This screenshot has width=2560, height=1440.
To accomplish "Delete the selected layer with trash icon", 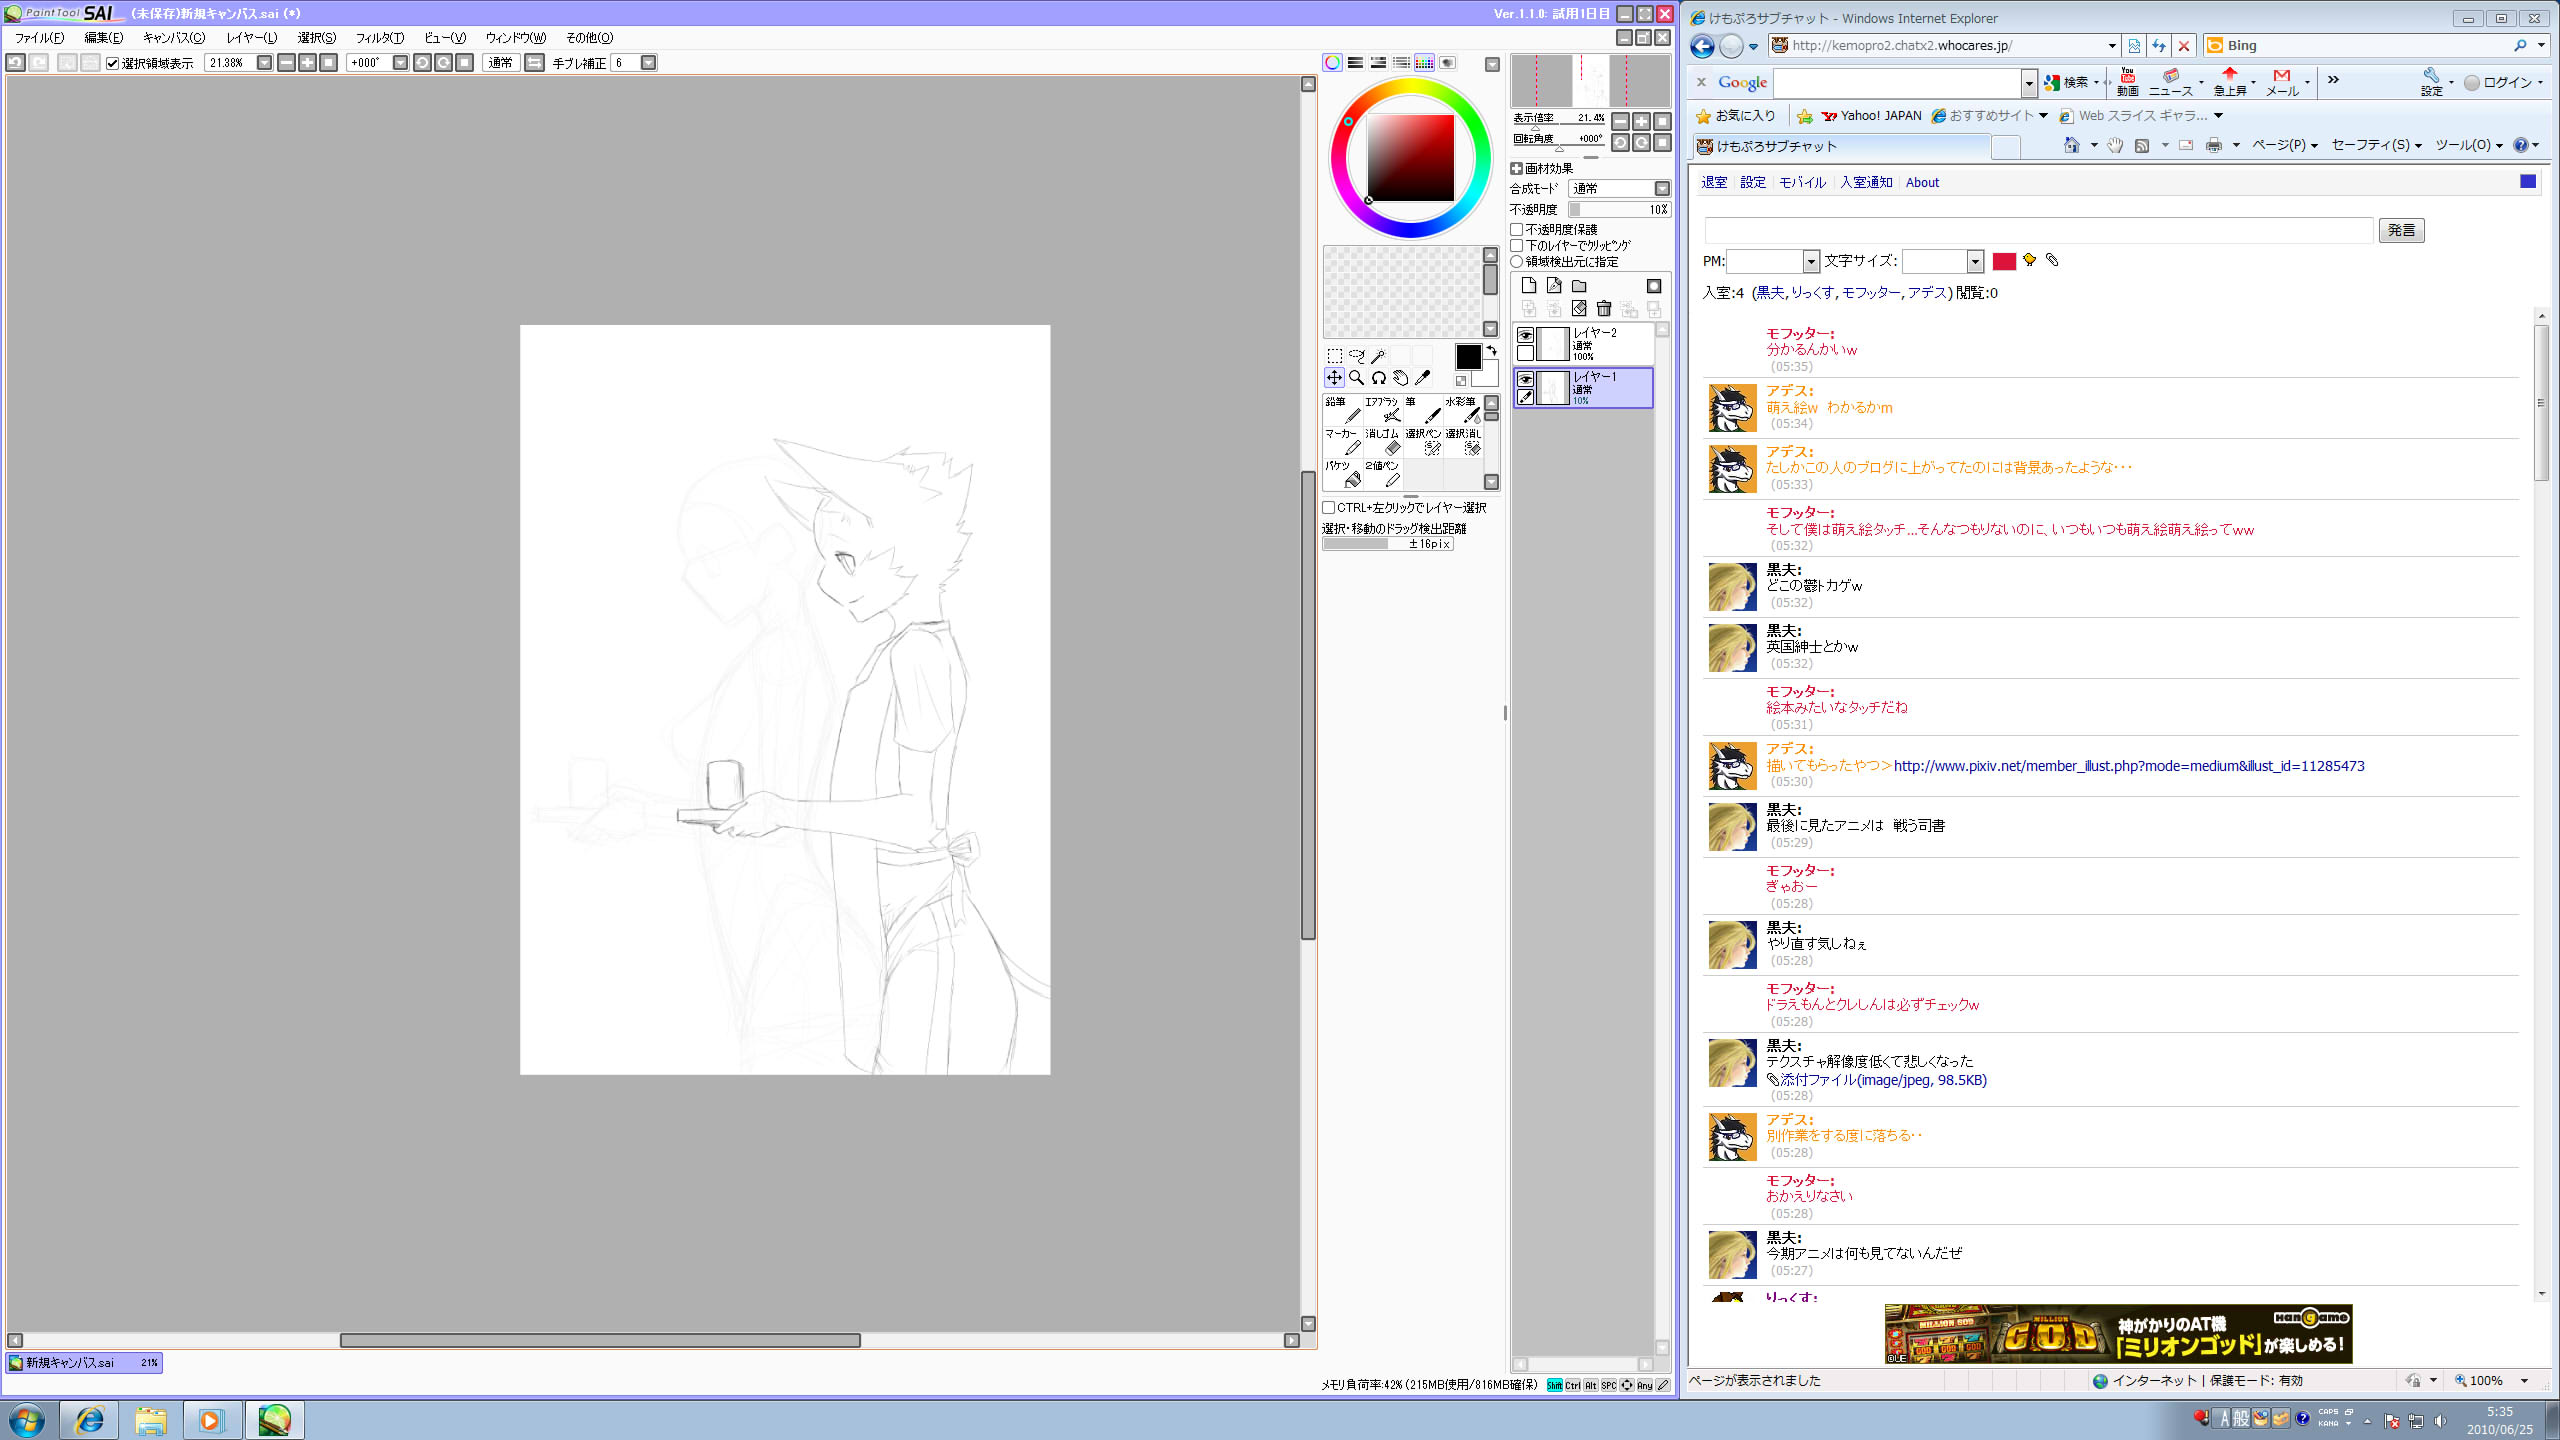I will [1604, 309].
